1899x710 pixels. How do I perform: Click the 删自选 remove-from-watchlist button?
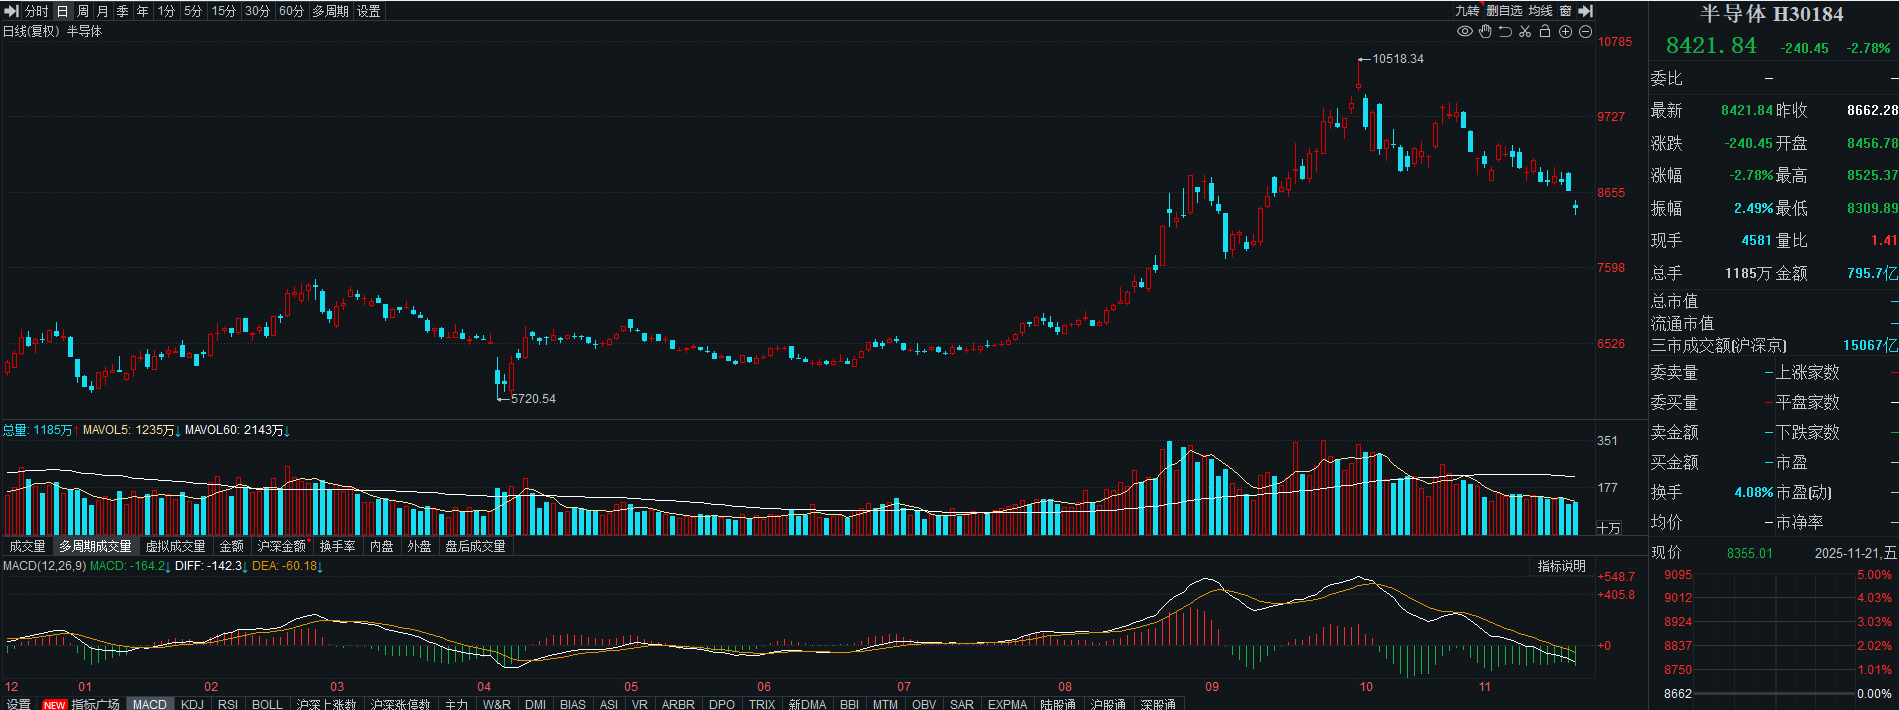coord(1504,11)
